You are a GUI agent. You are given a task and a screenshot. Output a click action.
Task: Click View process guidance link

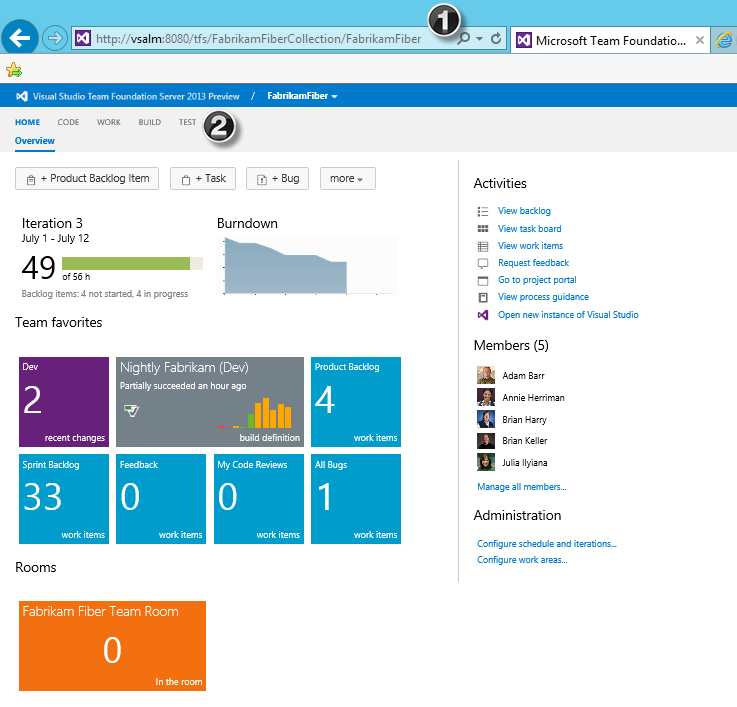coord(543,297)
